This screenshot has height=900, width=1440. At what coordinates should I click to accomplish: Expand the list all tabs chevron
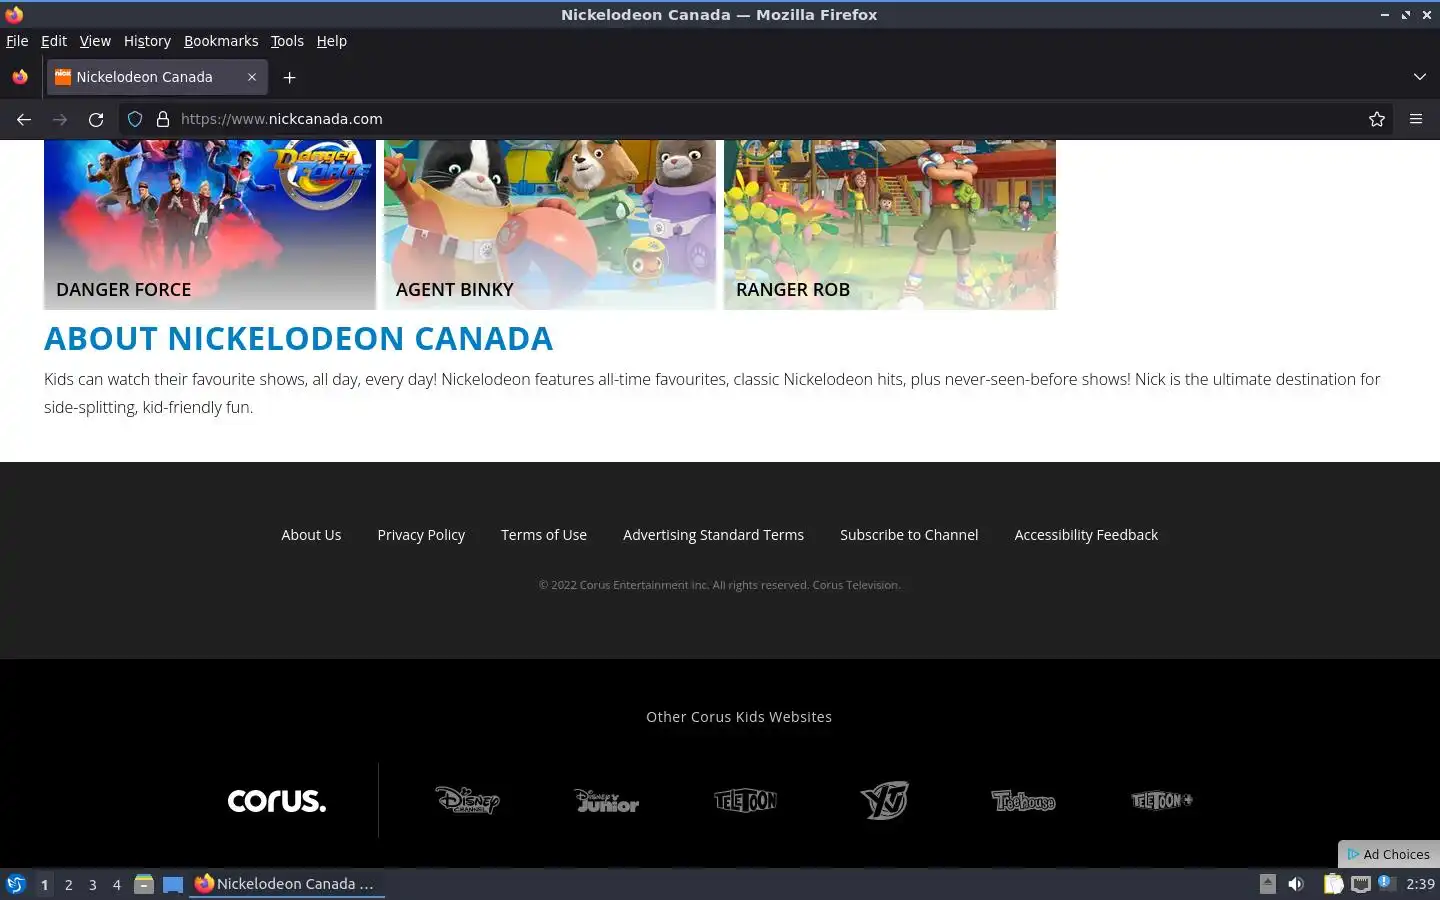[1420, 77]
